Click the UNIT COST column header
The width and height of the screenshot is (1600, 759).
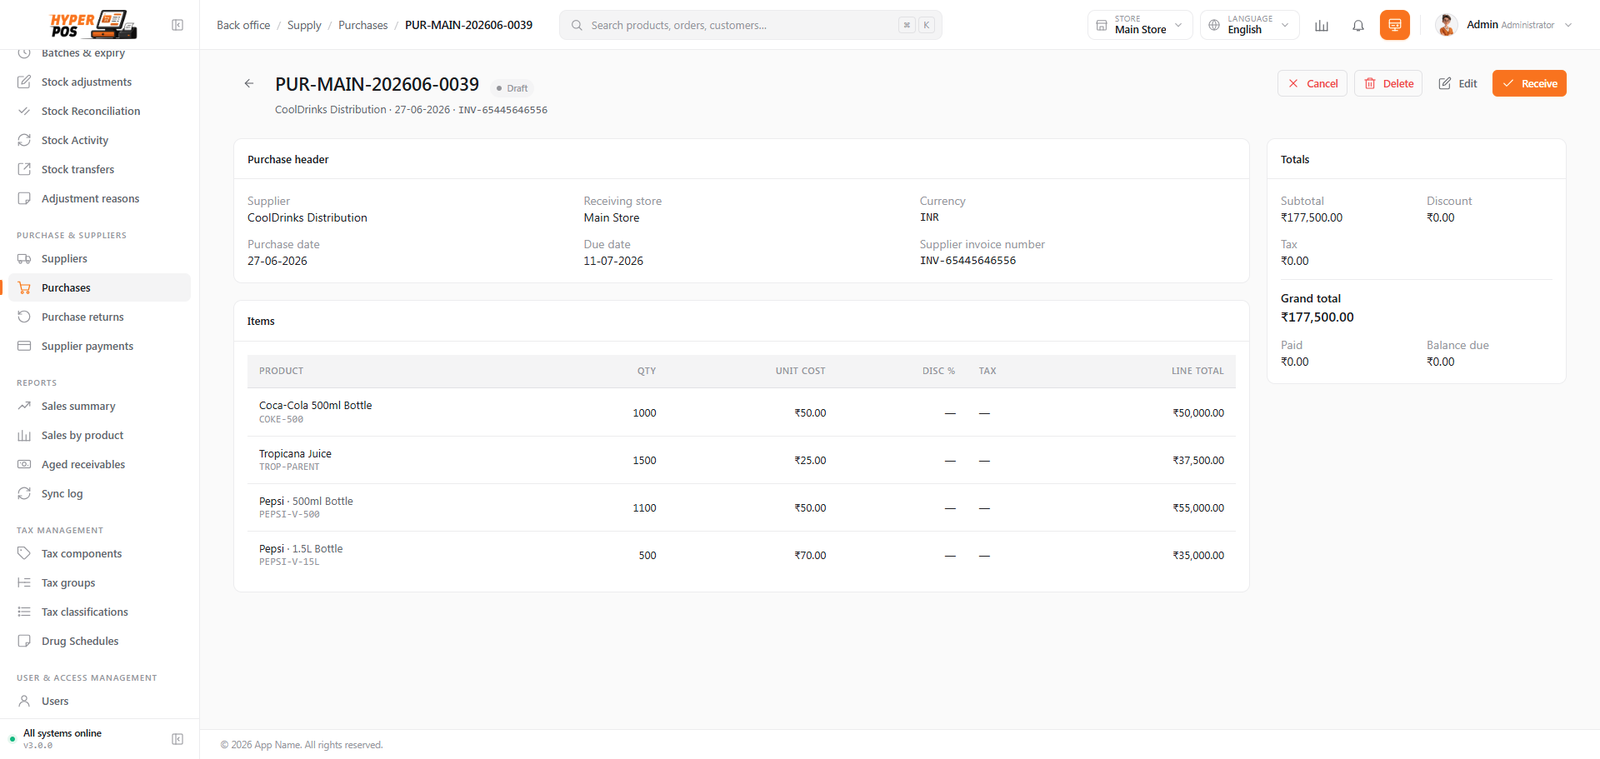[x=800, y=371]
